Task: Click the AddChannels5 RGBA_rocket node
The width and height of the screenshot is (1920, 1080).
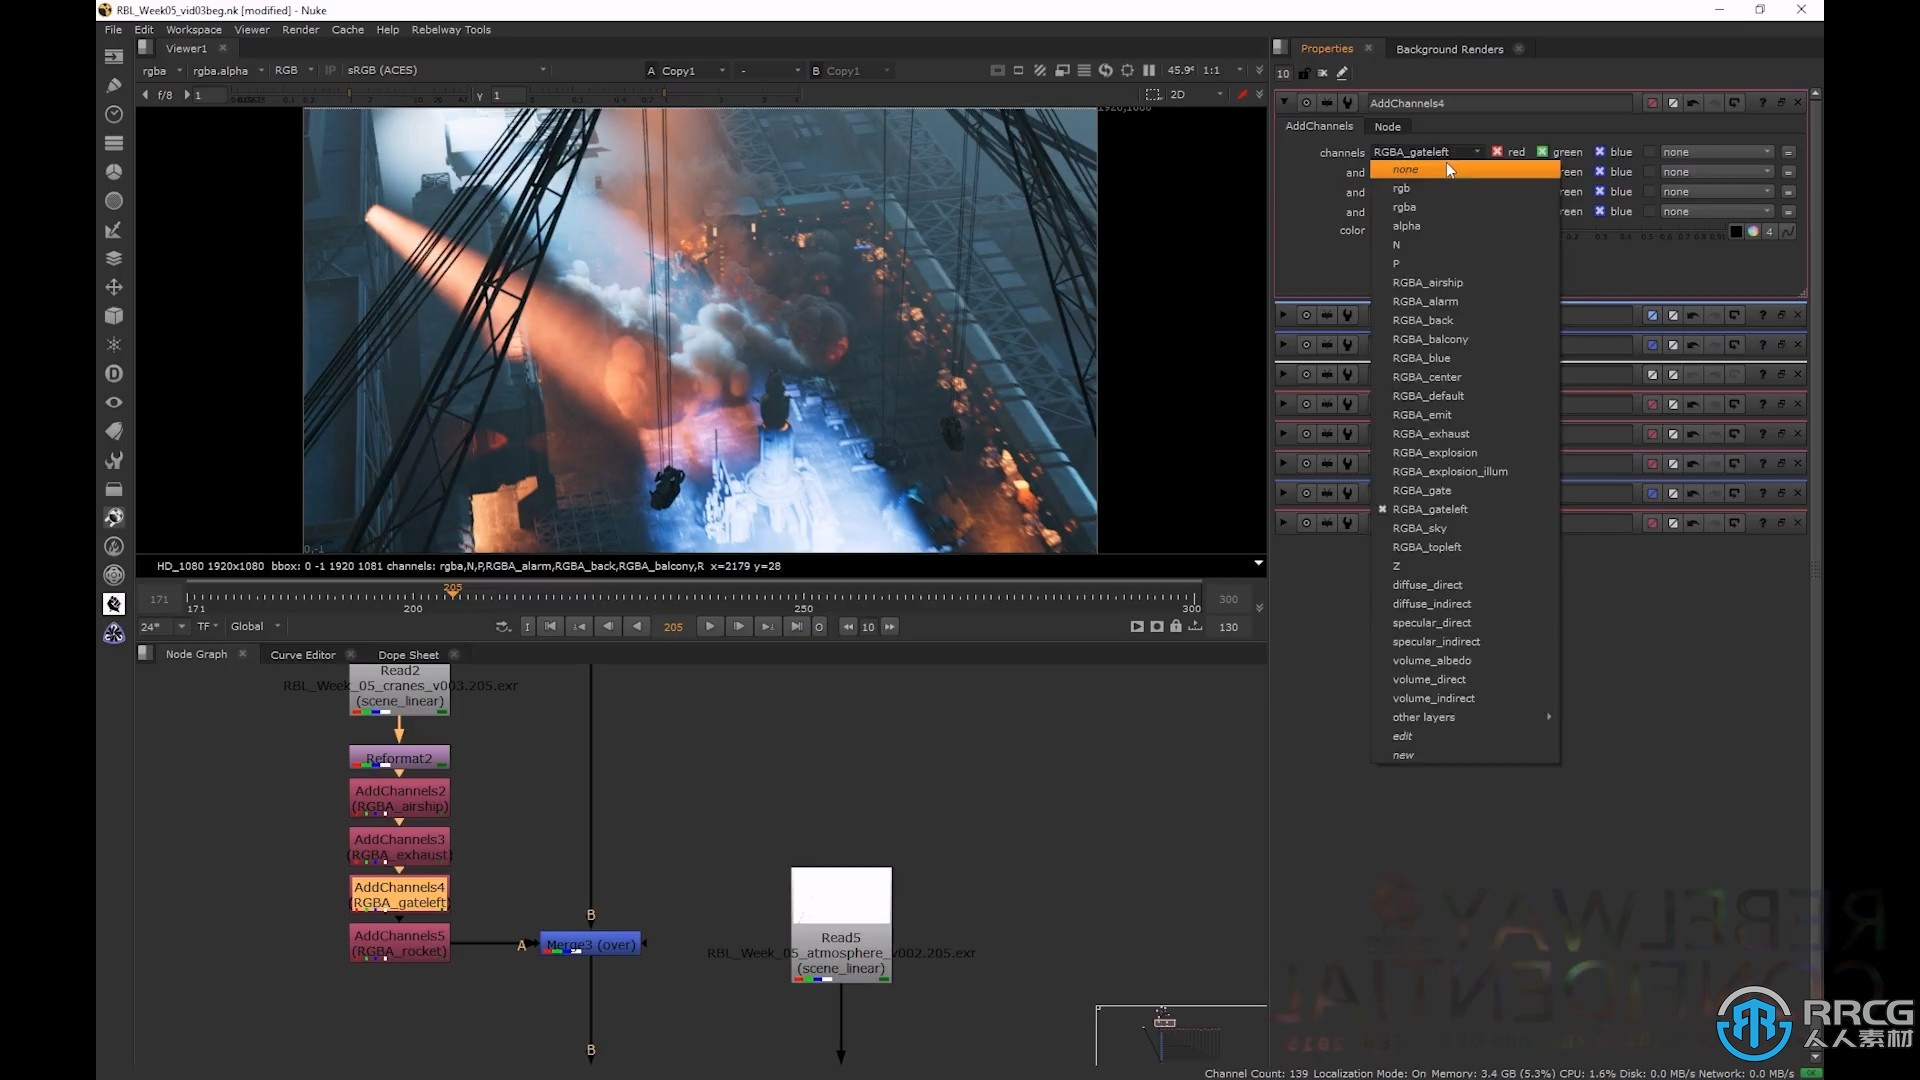Action: coord(399,943)
